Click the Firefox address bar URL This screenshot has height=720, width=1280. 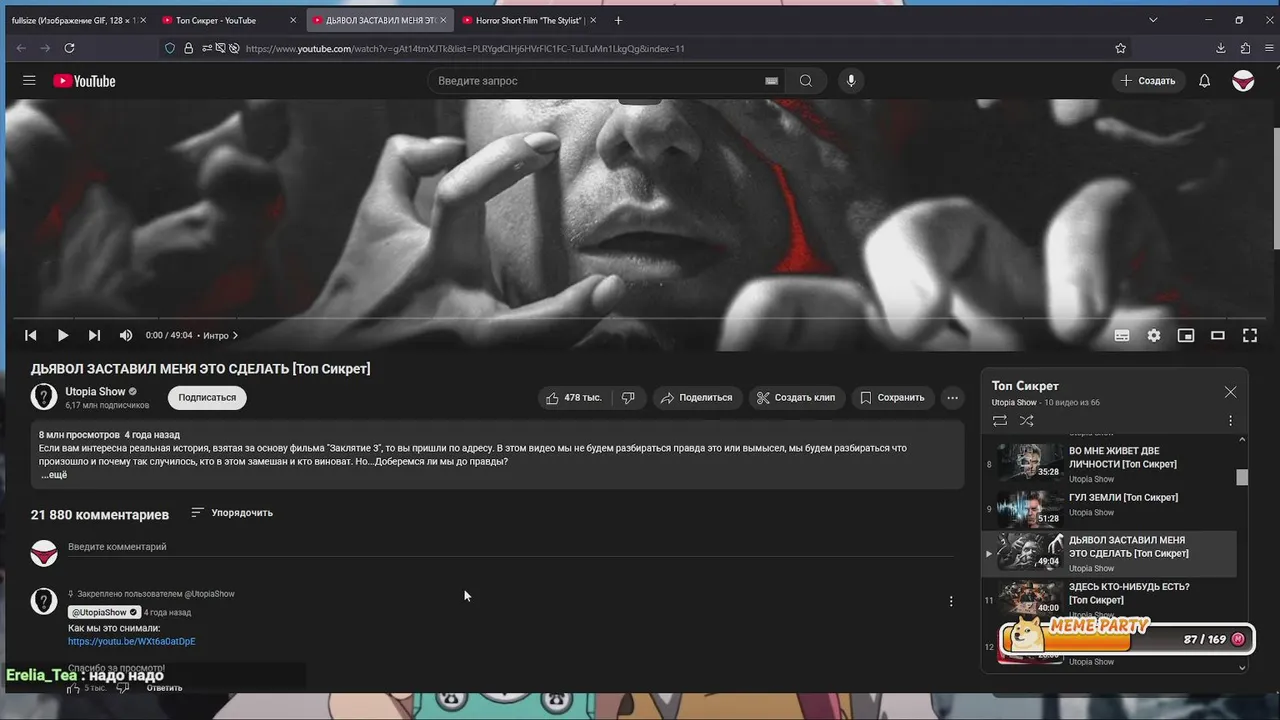465,48
